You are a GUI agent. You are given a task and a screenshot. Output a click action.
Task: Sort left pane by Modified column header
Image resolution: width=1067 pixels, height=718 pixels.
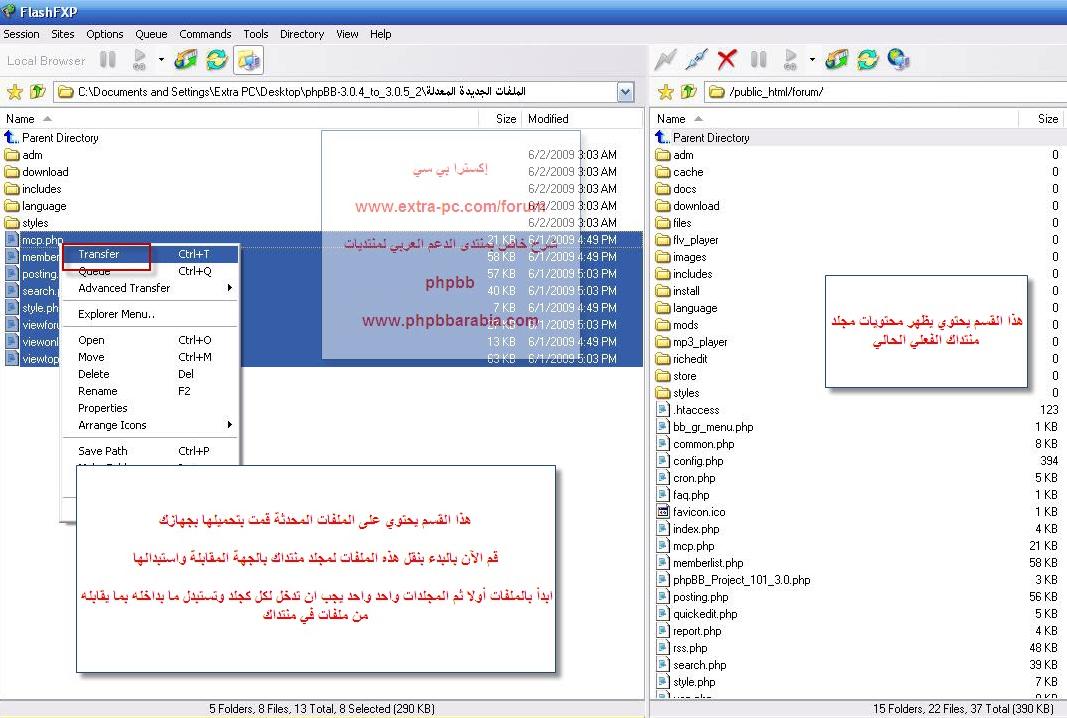[x=582, y=118]
